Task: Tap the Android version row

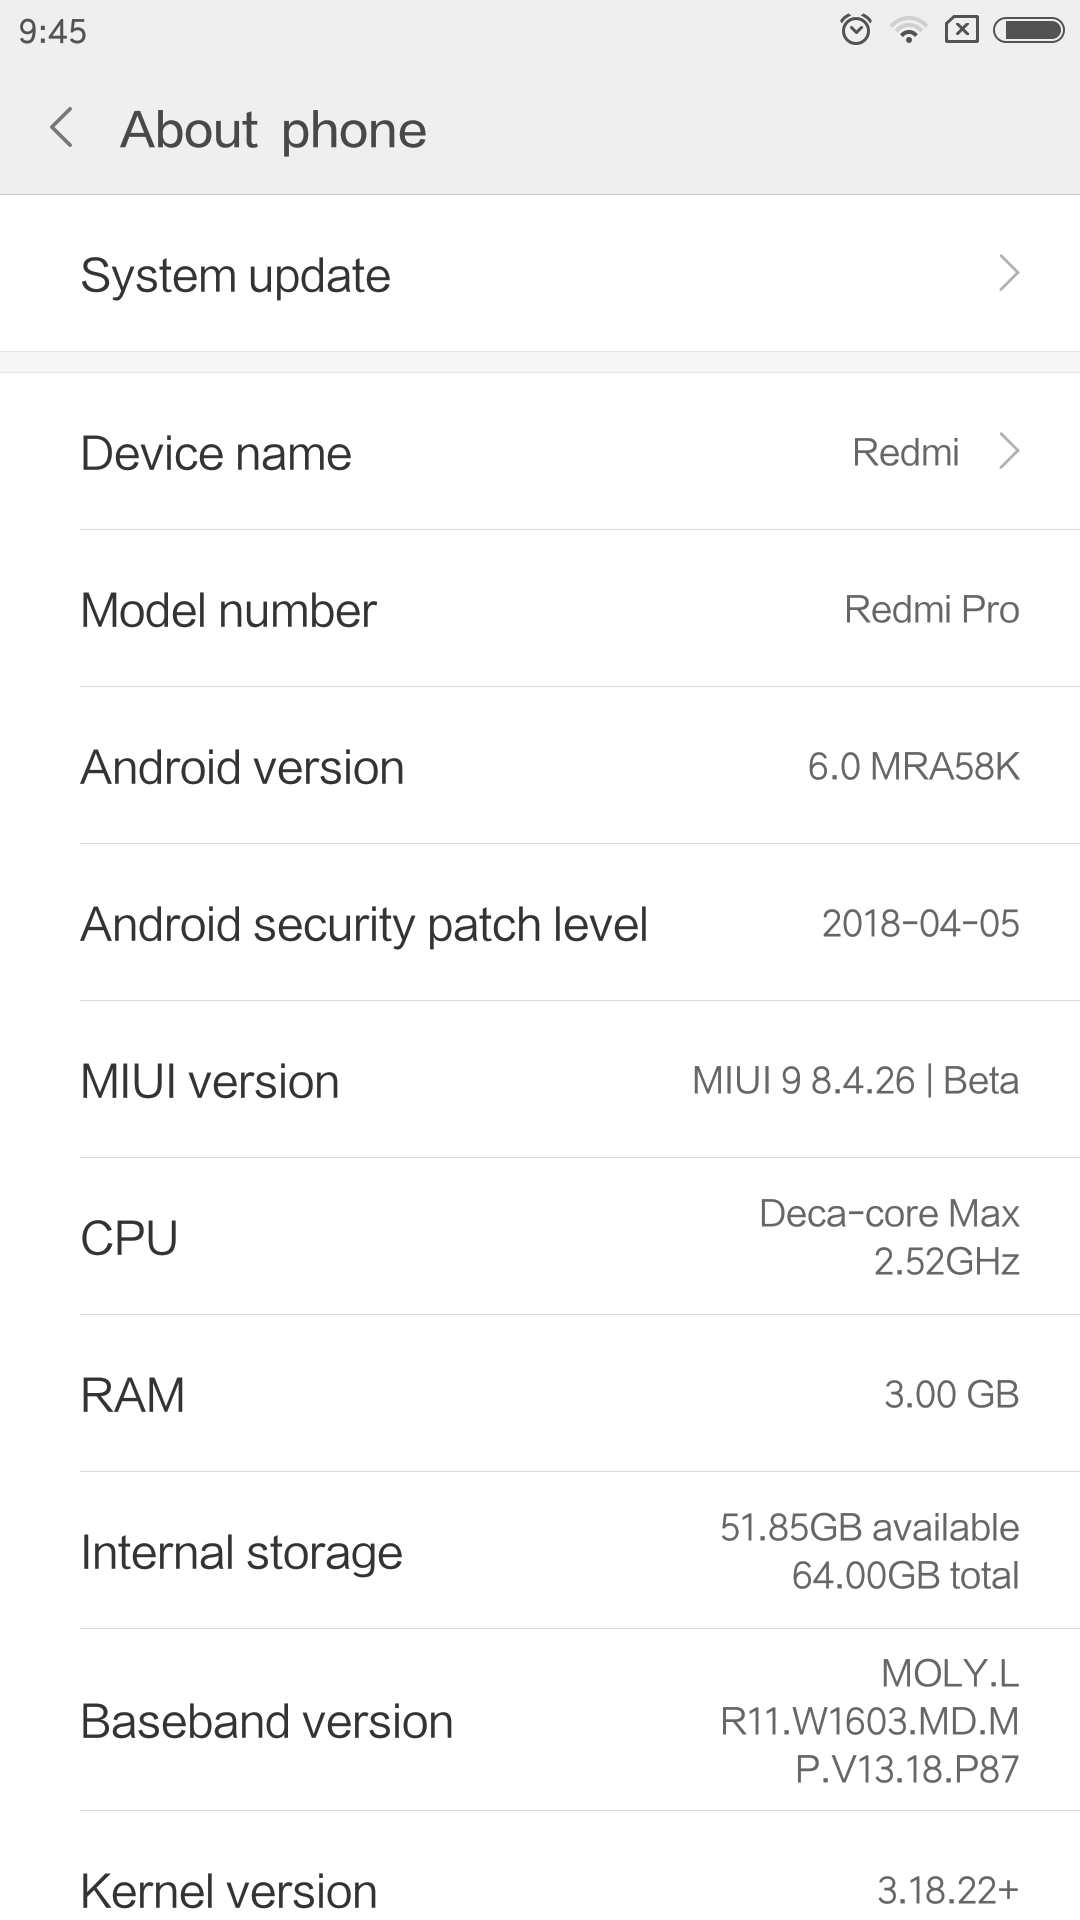Action: pyautogui.click(x=540, y=766)
